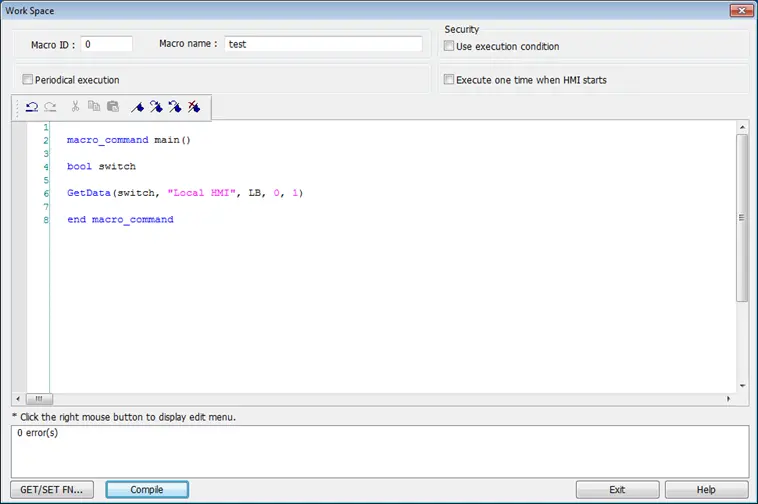Click the vertical scrollbar up arrow
Image resolution: width=758 pixels, height=504 pixels.
point(742,127)
